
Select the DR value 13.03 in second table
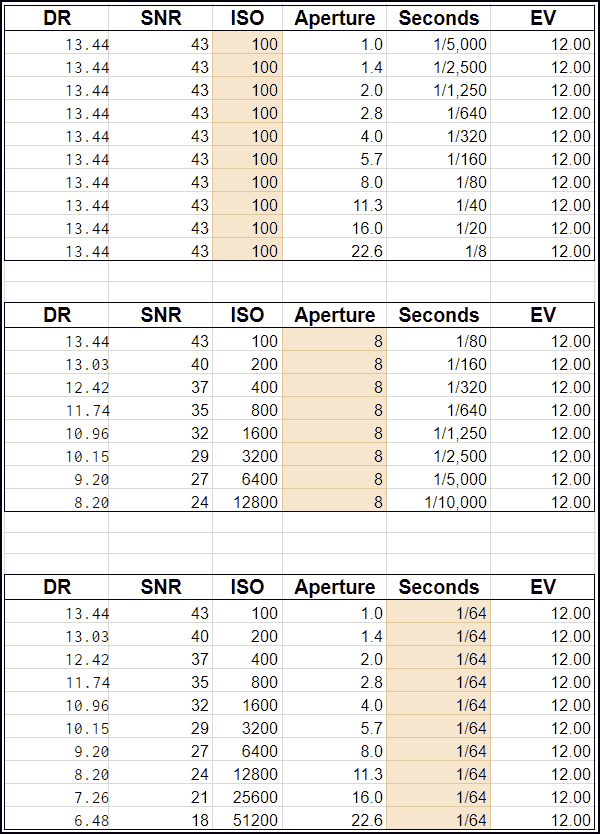point(57,364)
